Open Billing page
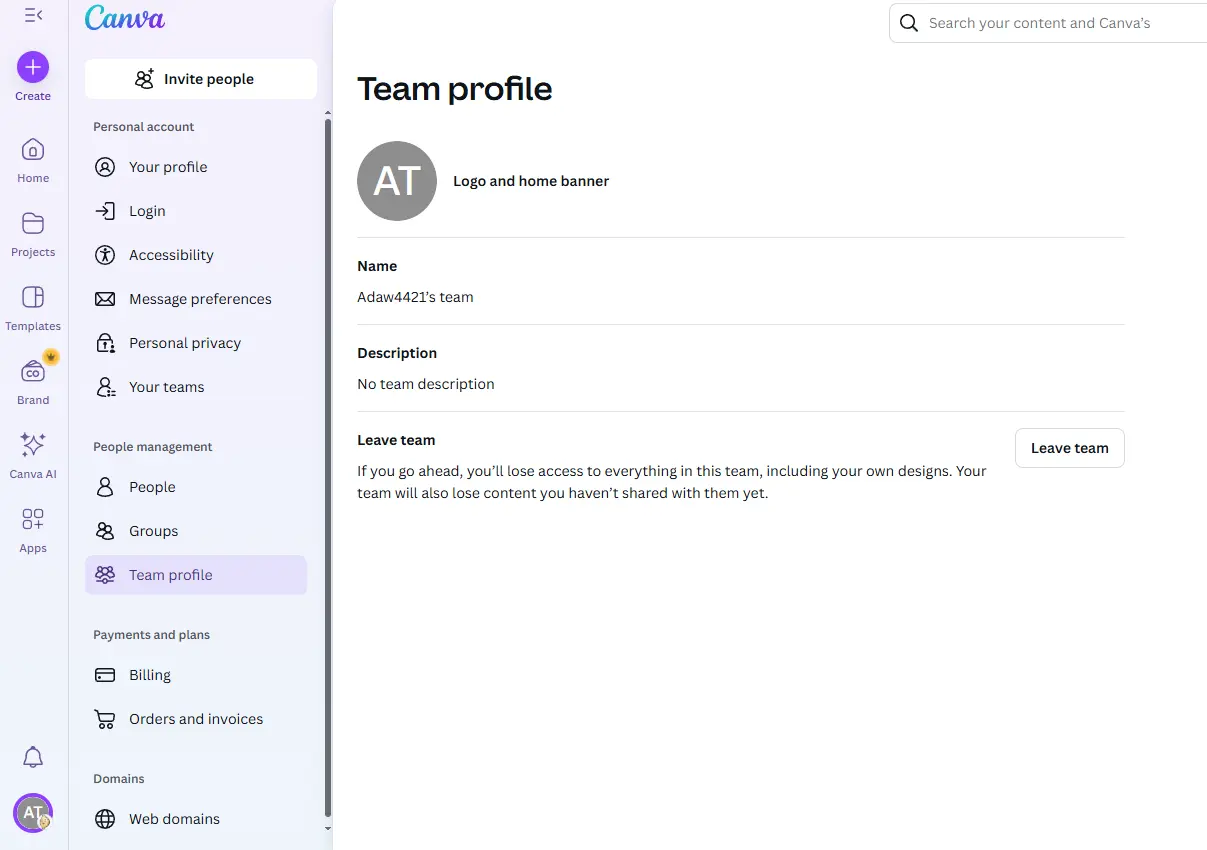Image resolution: width=1207 pixels, height=850 pixels. tap(196, 675)
